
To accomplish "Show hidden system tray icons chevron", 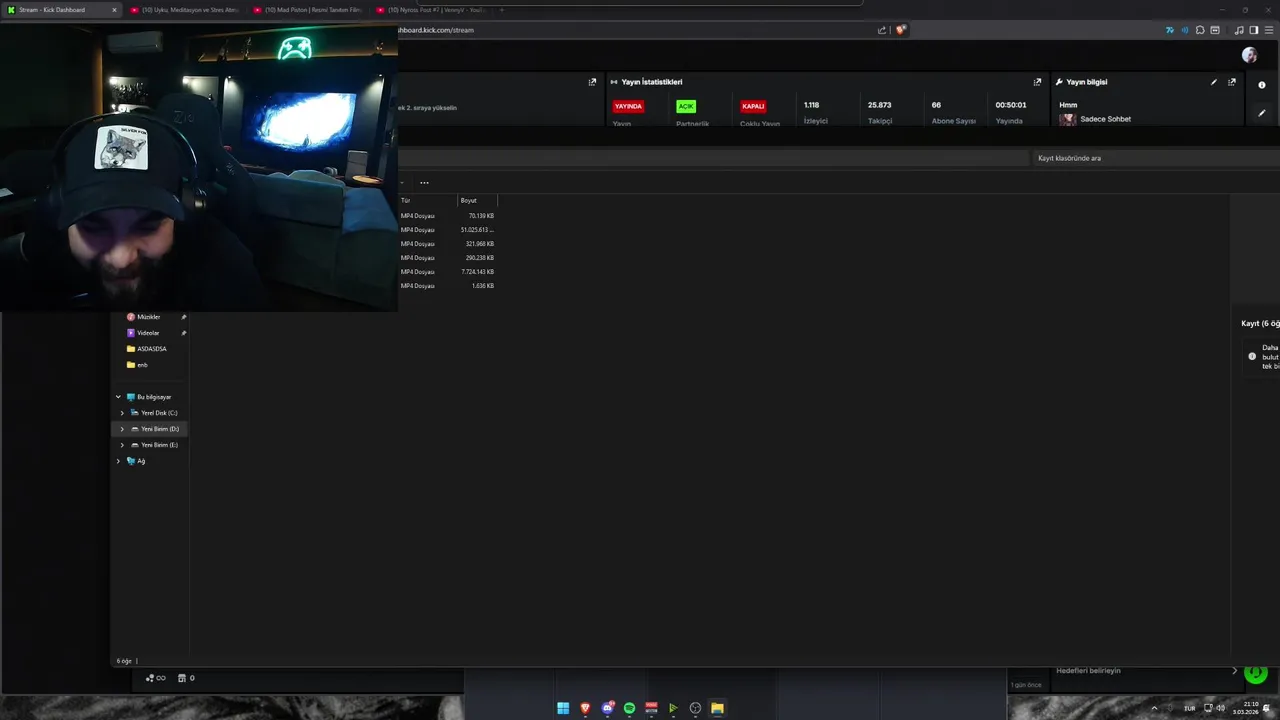I will coord(1155,708).
